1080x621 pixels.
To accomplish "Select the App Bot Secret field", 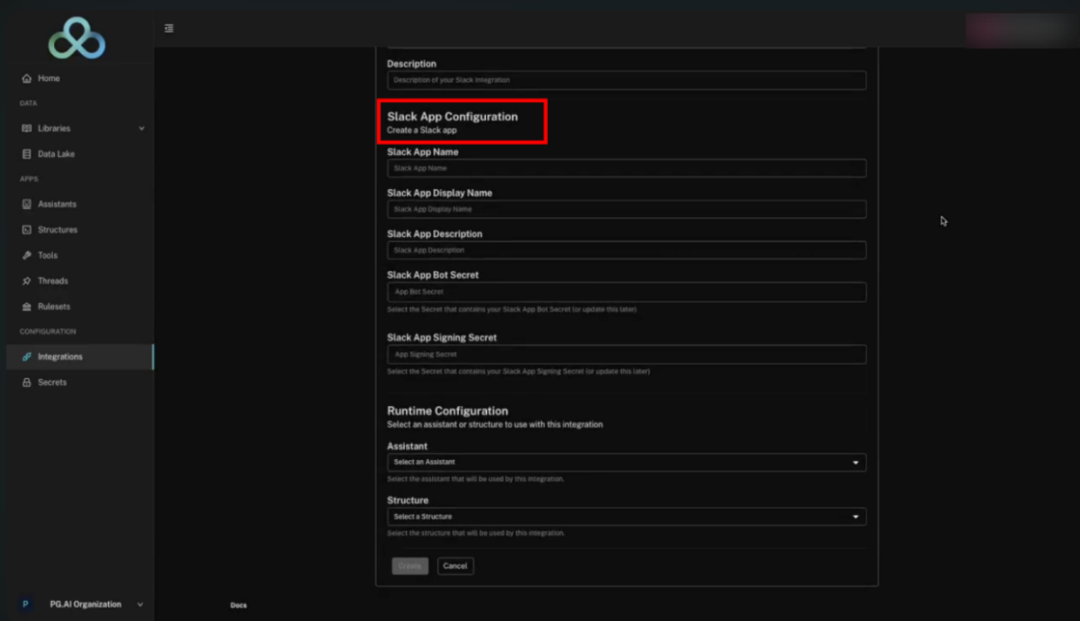I will (x=626, y=292).
